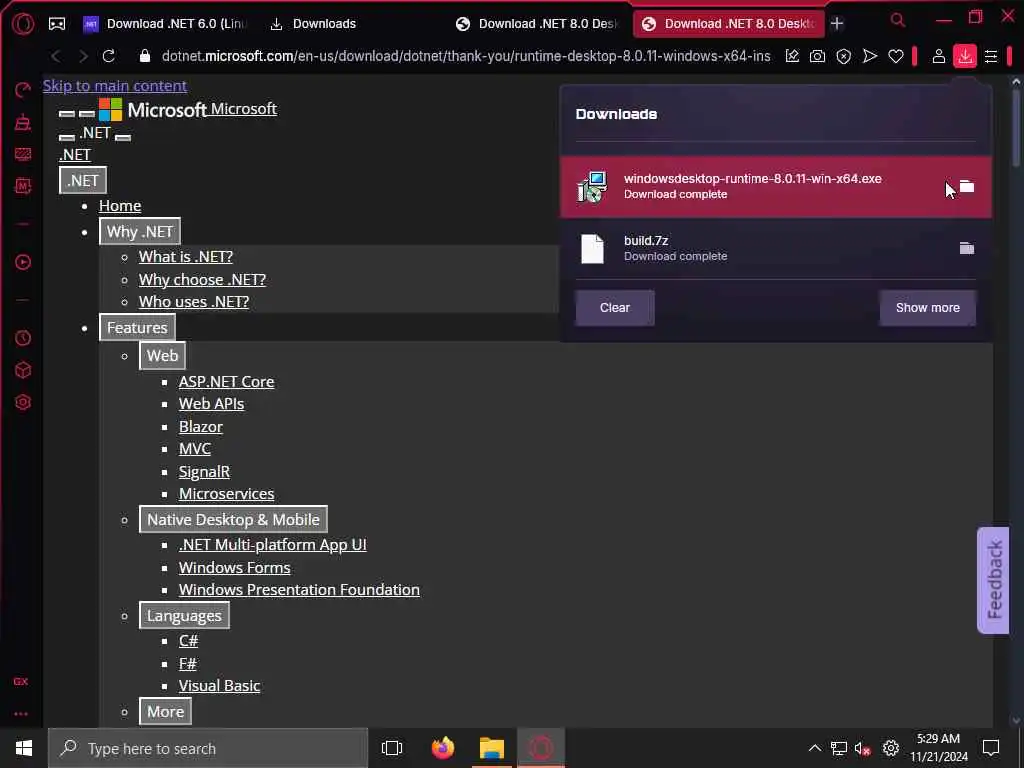Show folder for windowsdesktop-runtime download
The image size is (1024, 768).
pos(967,187)
